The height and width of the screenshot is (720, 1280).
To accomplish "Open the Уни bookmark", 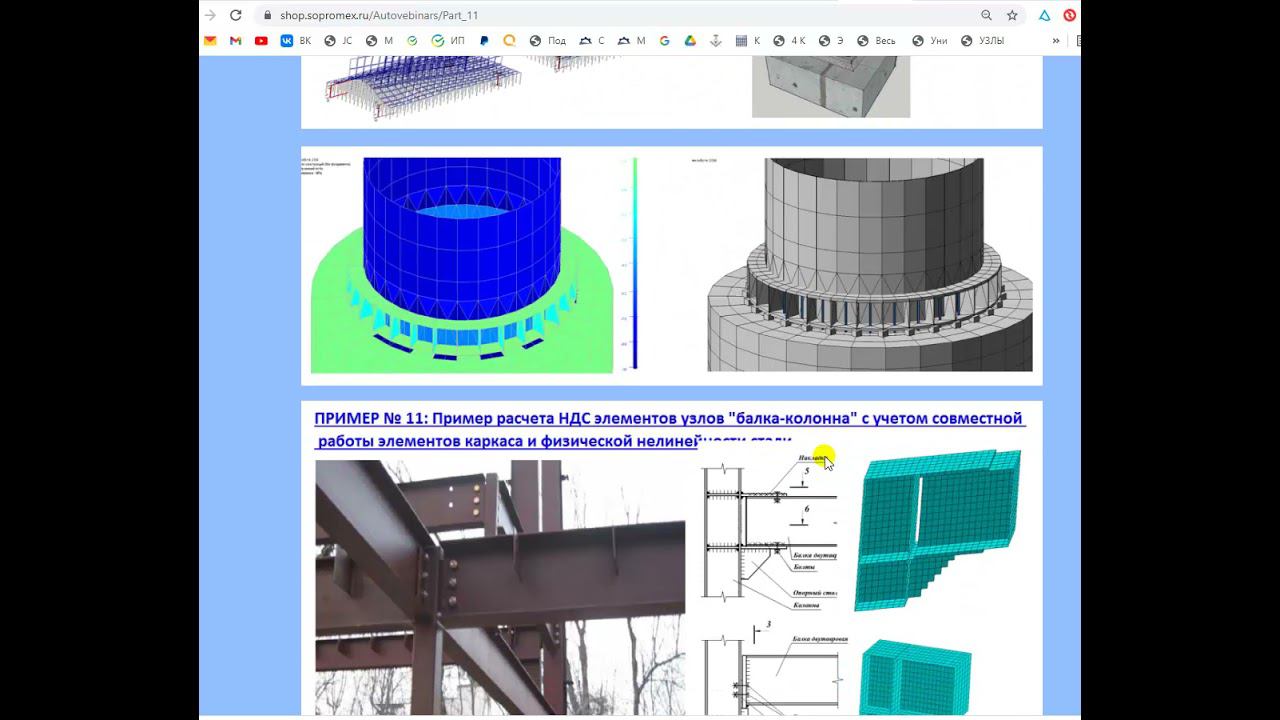I will [x=930, y=41].
